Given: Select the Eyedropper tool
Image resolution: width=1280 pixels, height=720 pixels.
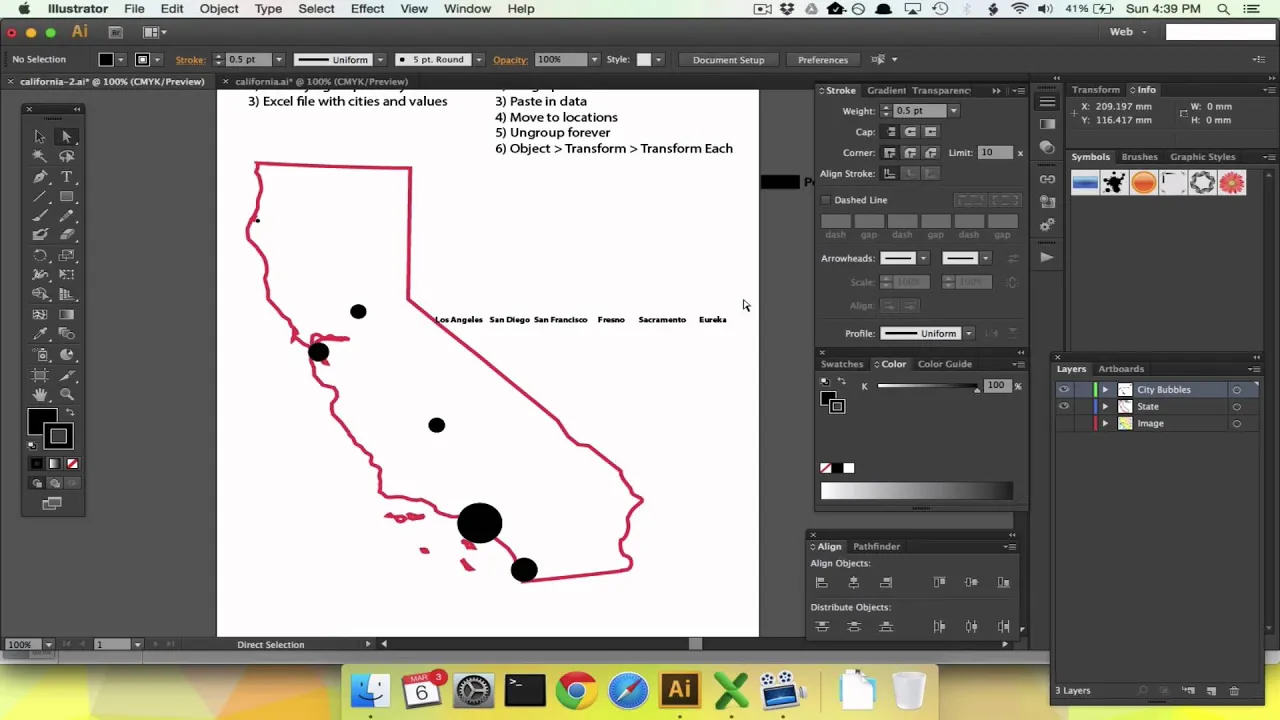Looking at the screenshot, I should [x=40, y=334].
